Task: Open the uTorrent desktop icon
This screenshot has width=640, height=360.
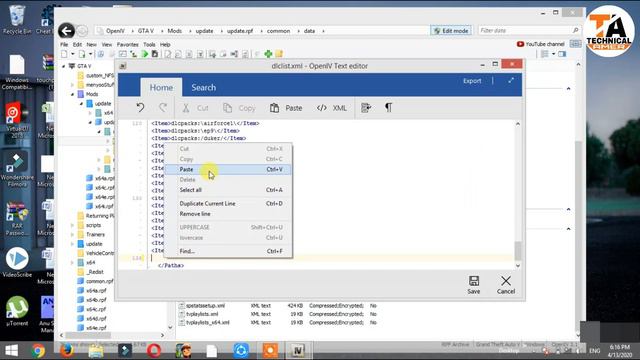Action: (17, 311)
